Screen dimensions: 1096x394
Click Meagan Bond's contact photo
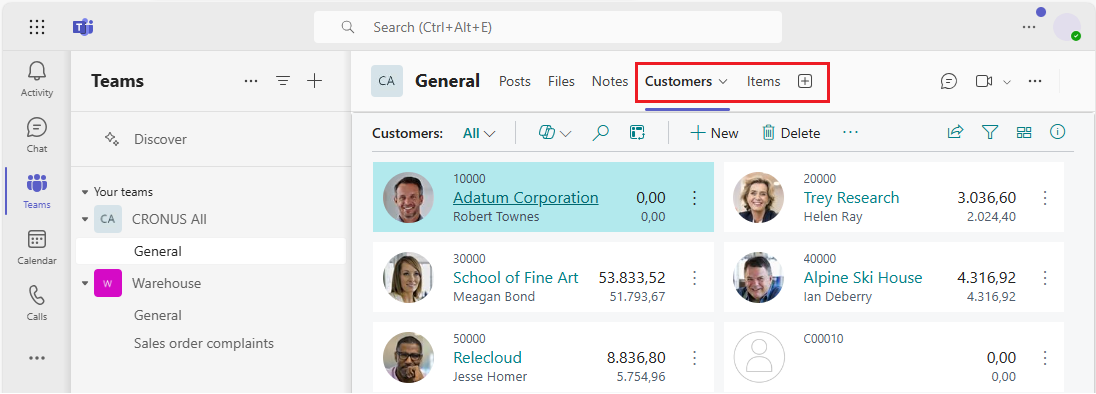pos(409,277)
